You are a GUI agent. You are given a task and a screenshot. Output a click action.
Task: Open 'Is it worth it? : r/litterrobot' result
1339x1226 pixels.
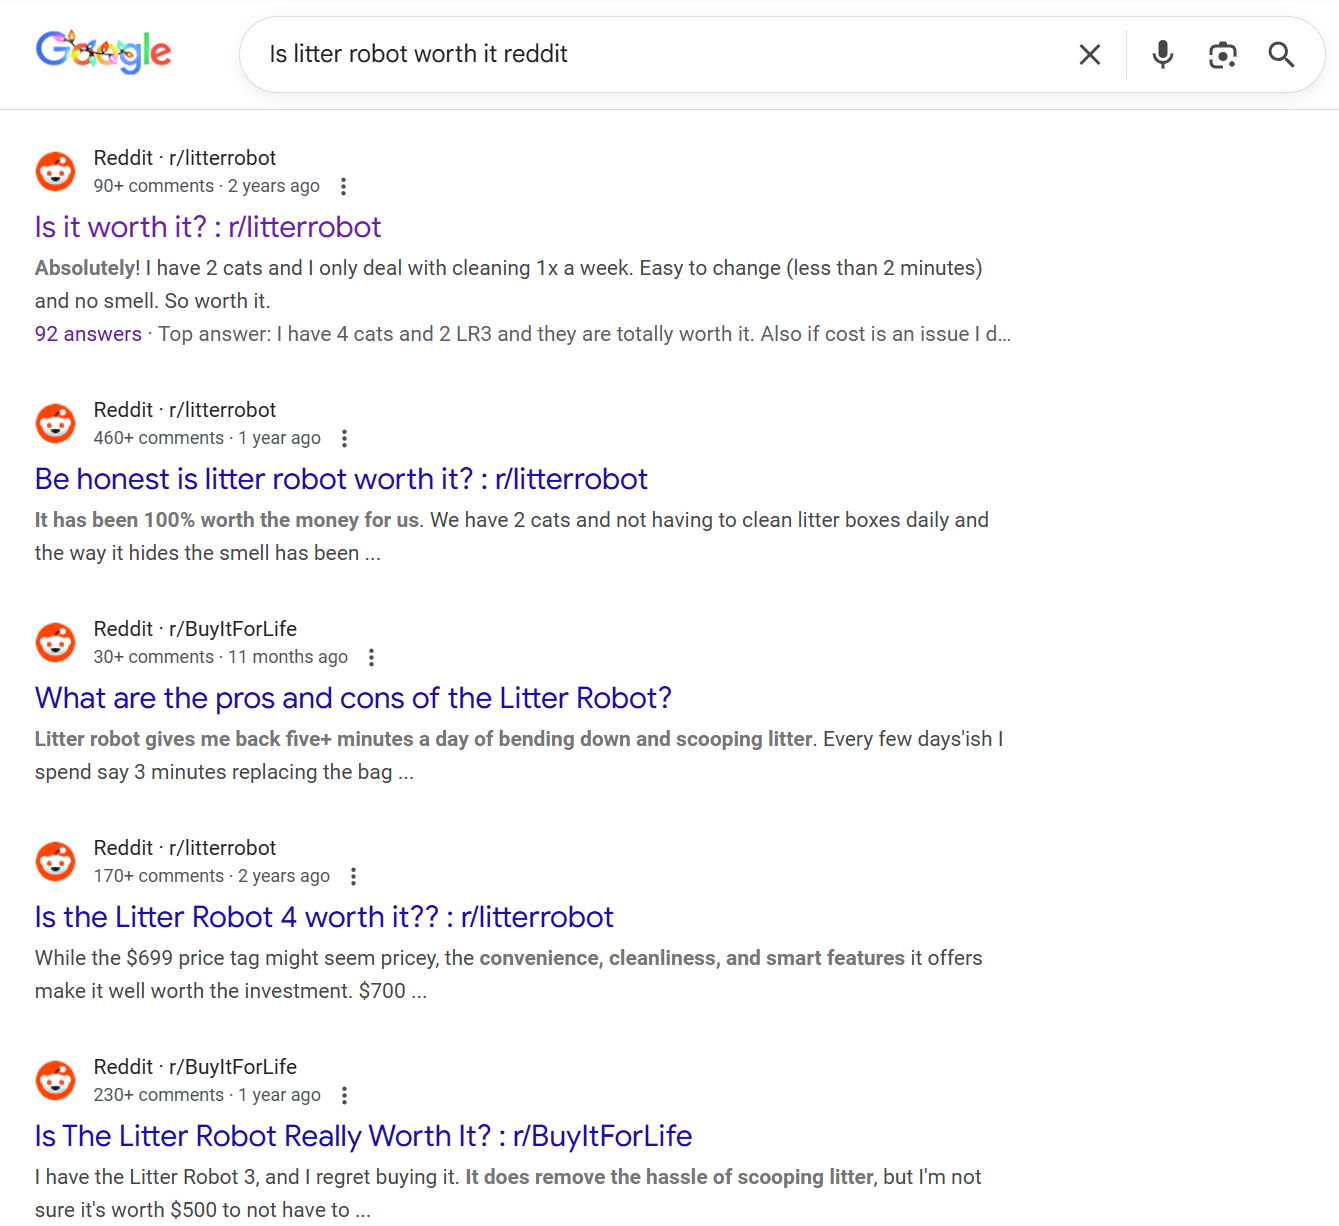pos(208,227)
